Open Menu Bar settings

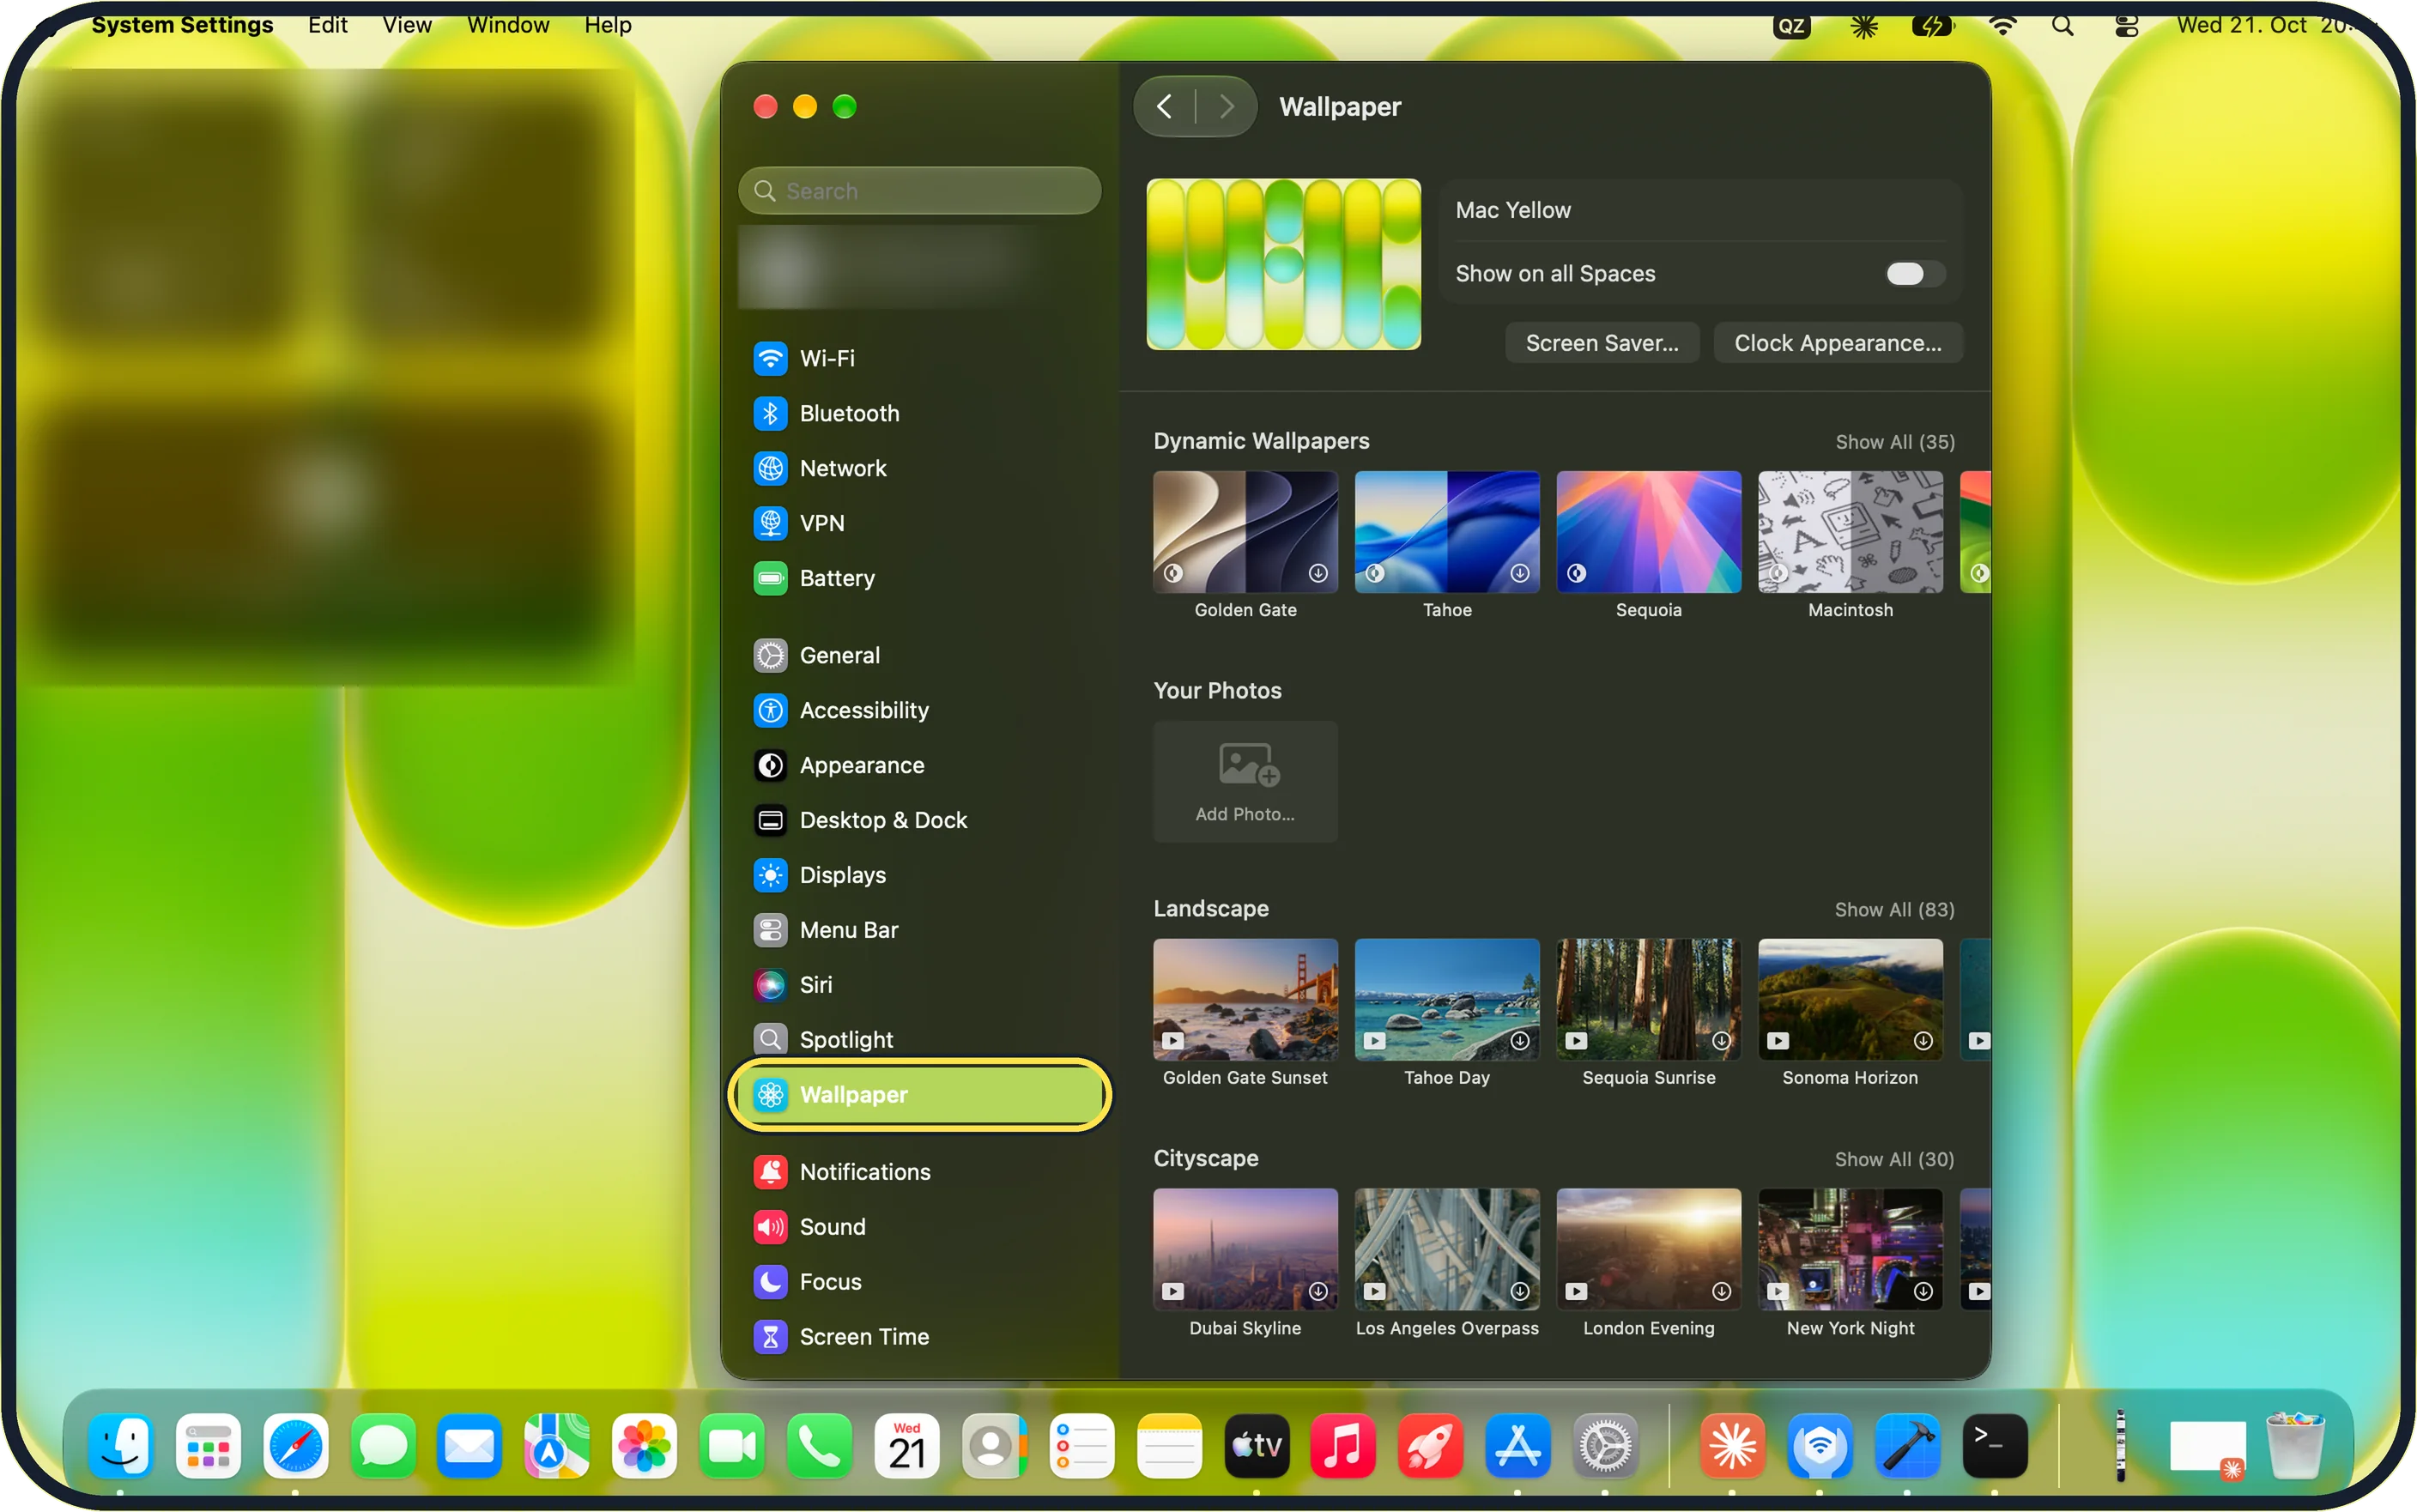pyautogui.click(x=919, y=930)
